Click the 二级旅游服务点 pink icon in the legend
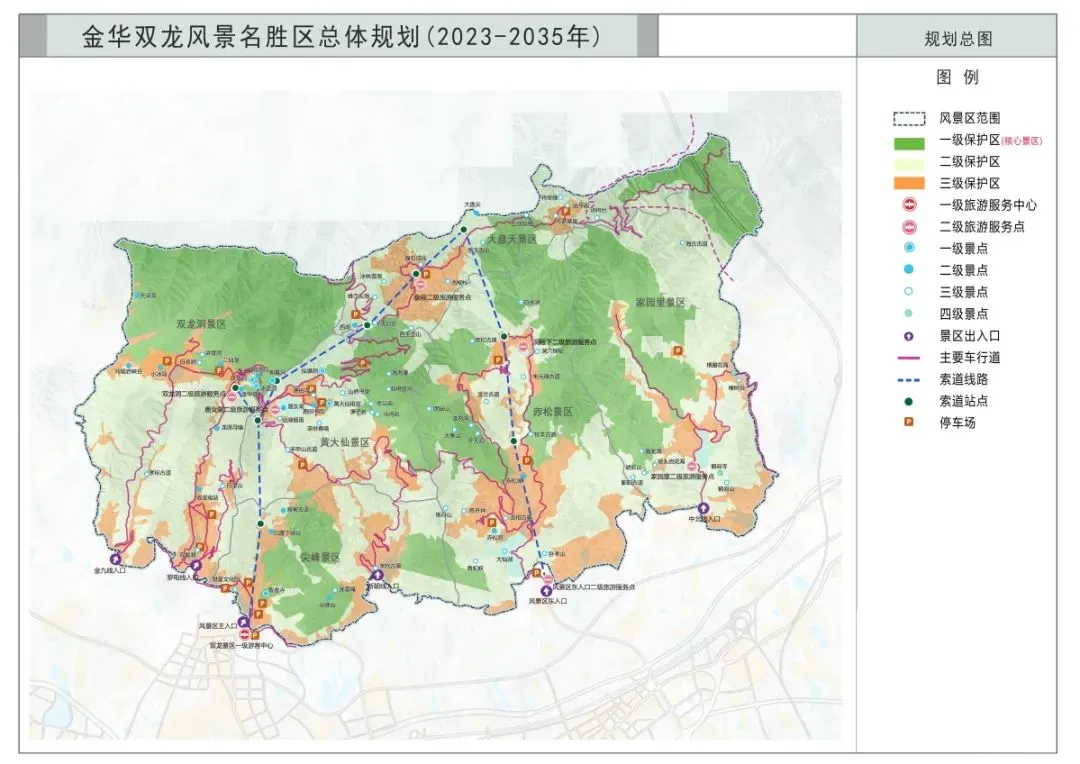The image size is (1080, 764). (x=909, y=227)
